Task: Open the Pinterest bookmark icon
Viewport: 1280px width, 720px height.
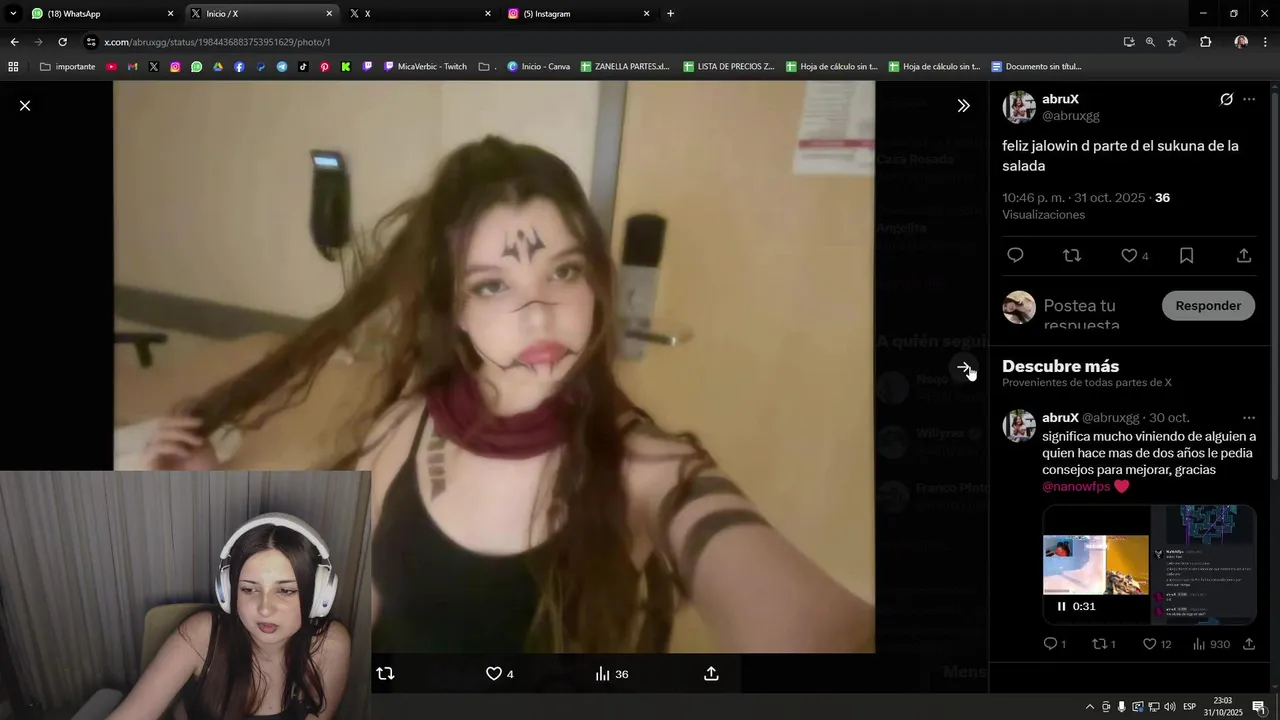Action: click(x=325, y=67)
